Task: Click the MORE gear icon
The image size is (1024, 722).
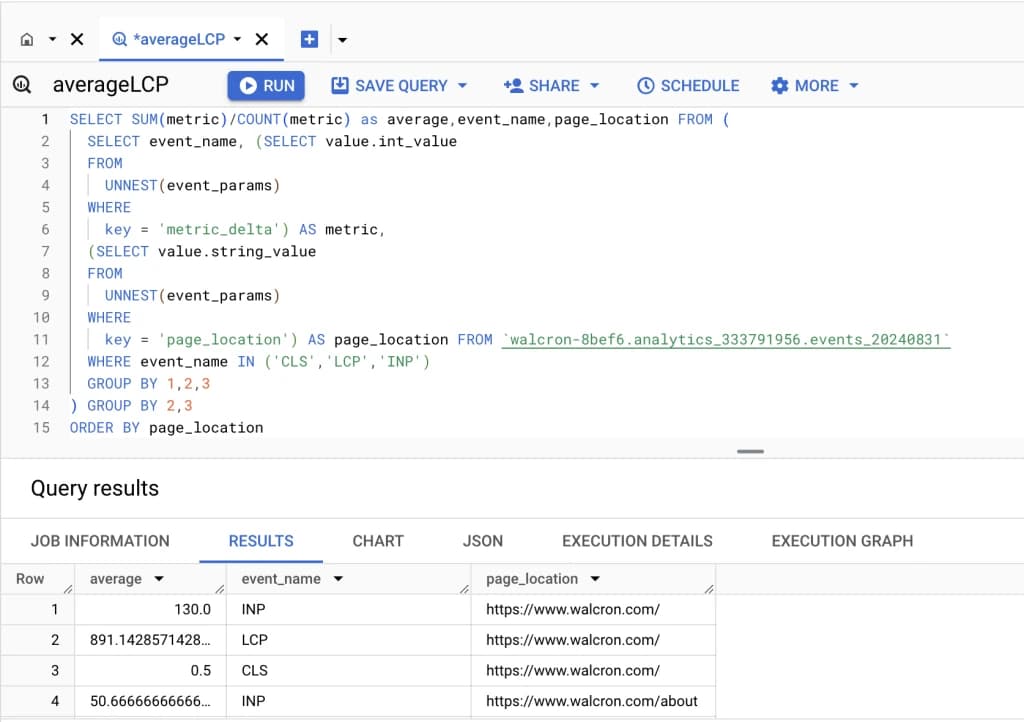Action: [780, 85]
